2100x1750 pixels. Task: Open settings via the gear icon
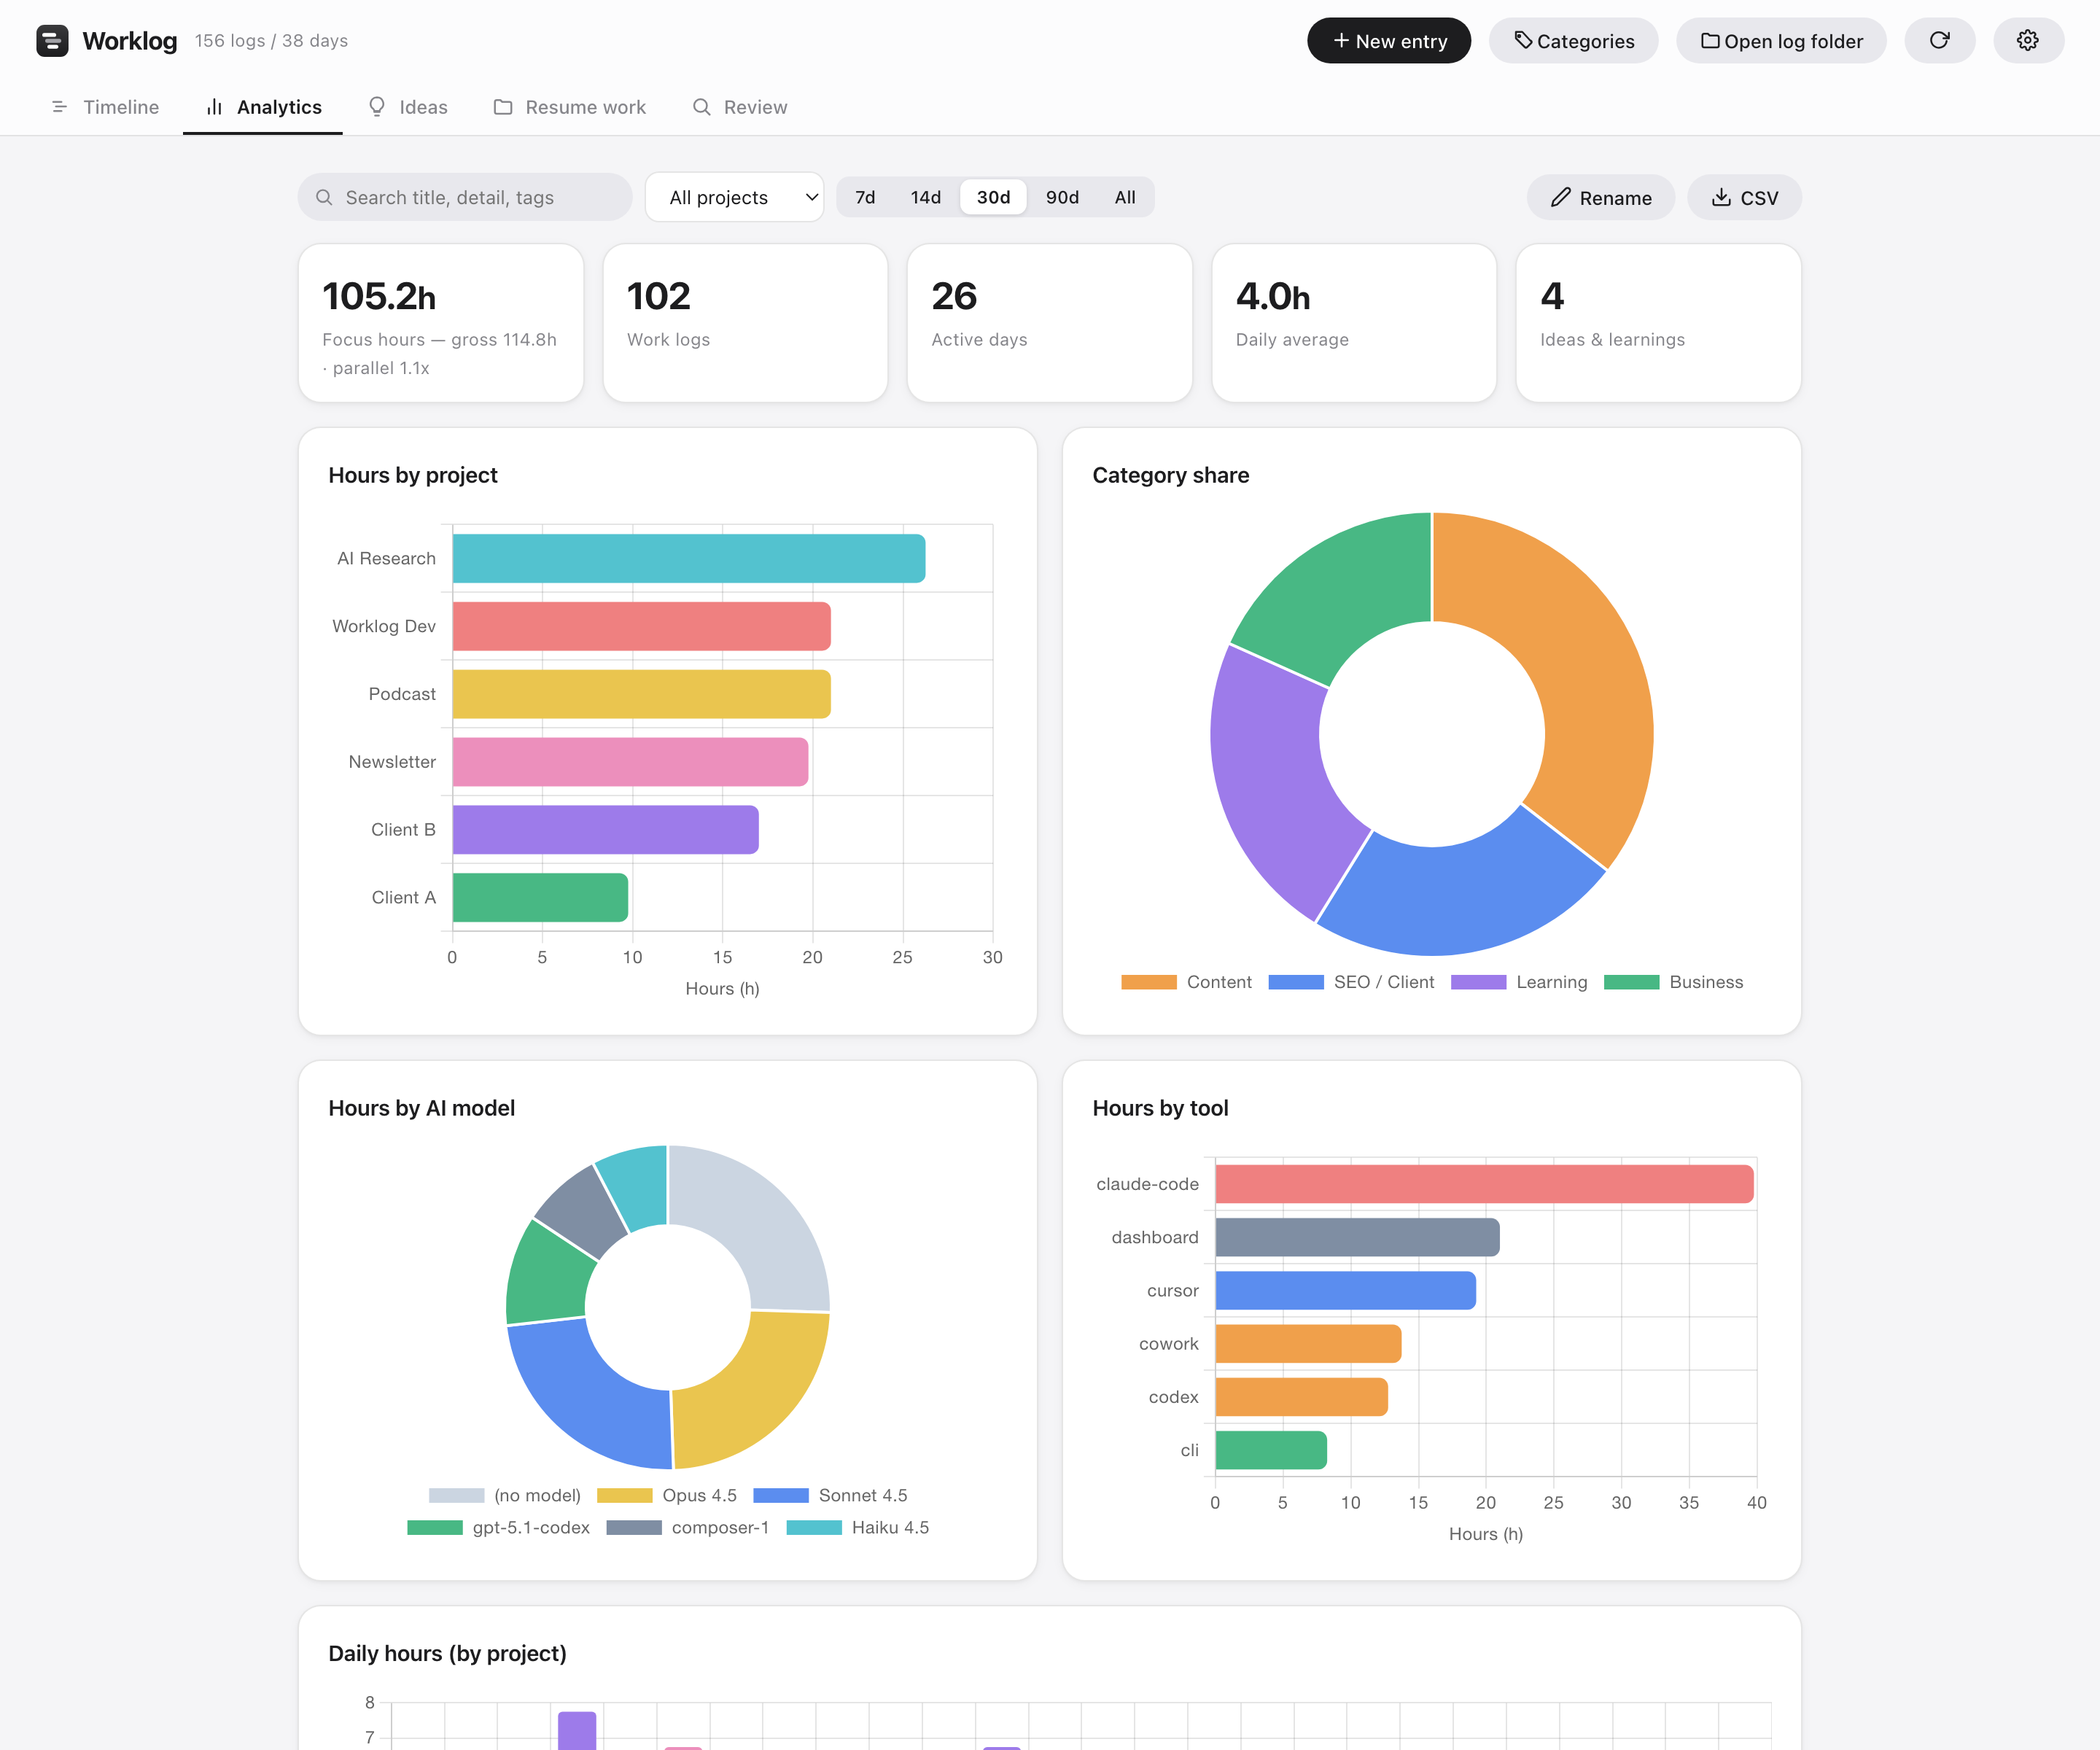[x=2028, y=41]
